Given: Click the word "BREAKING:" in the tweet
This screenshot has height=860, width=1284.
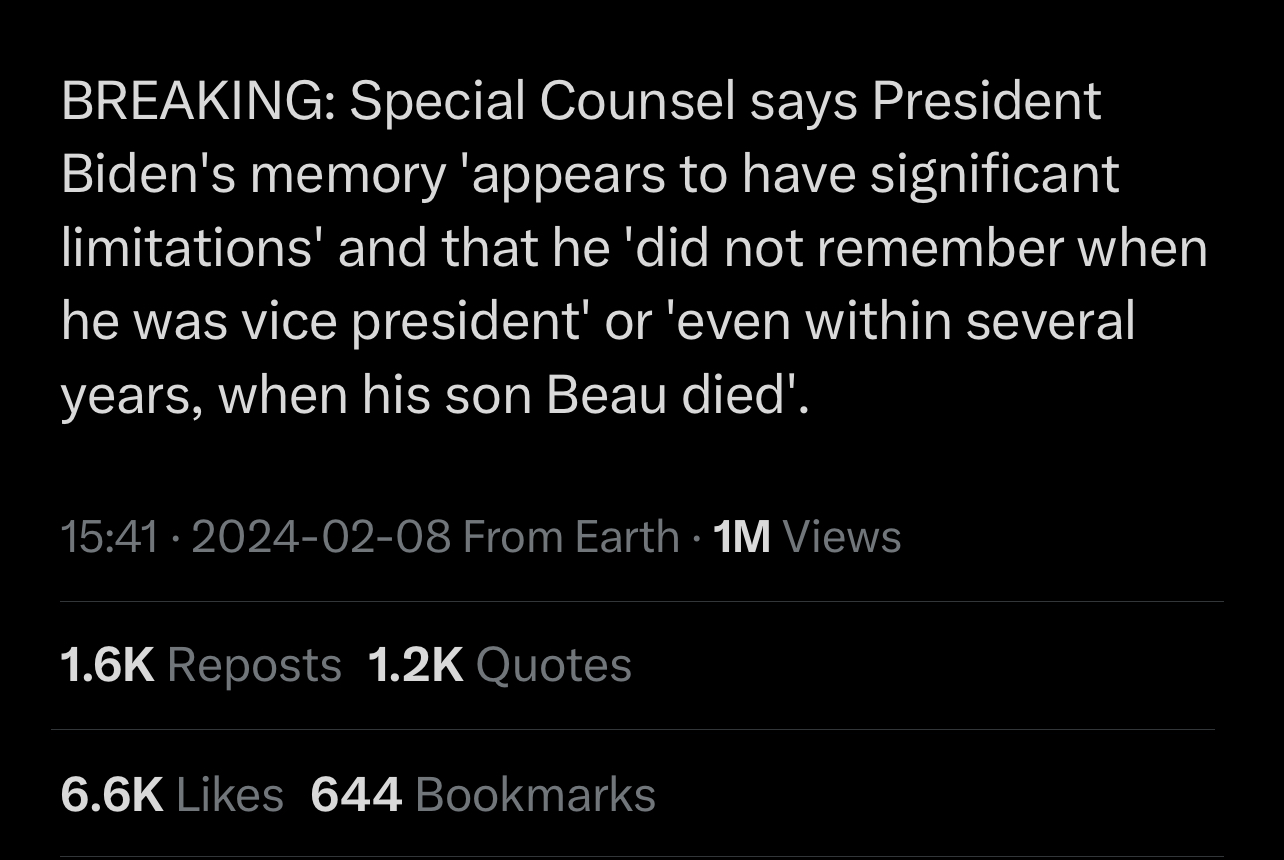Looking at the screenshot, I should click(x=198, y=101).
